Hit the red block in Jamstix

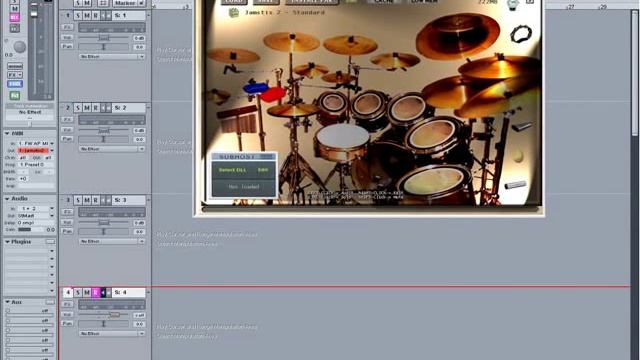click(x=273, y=94)
